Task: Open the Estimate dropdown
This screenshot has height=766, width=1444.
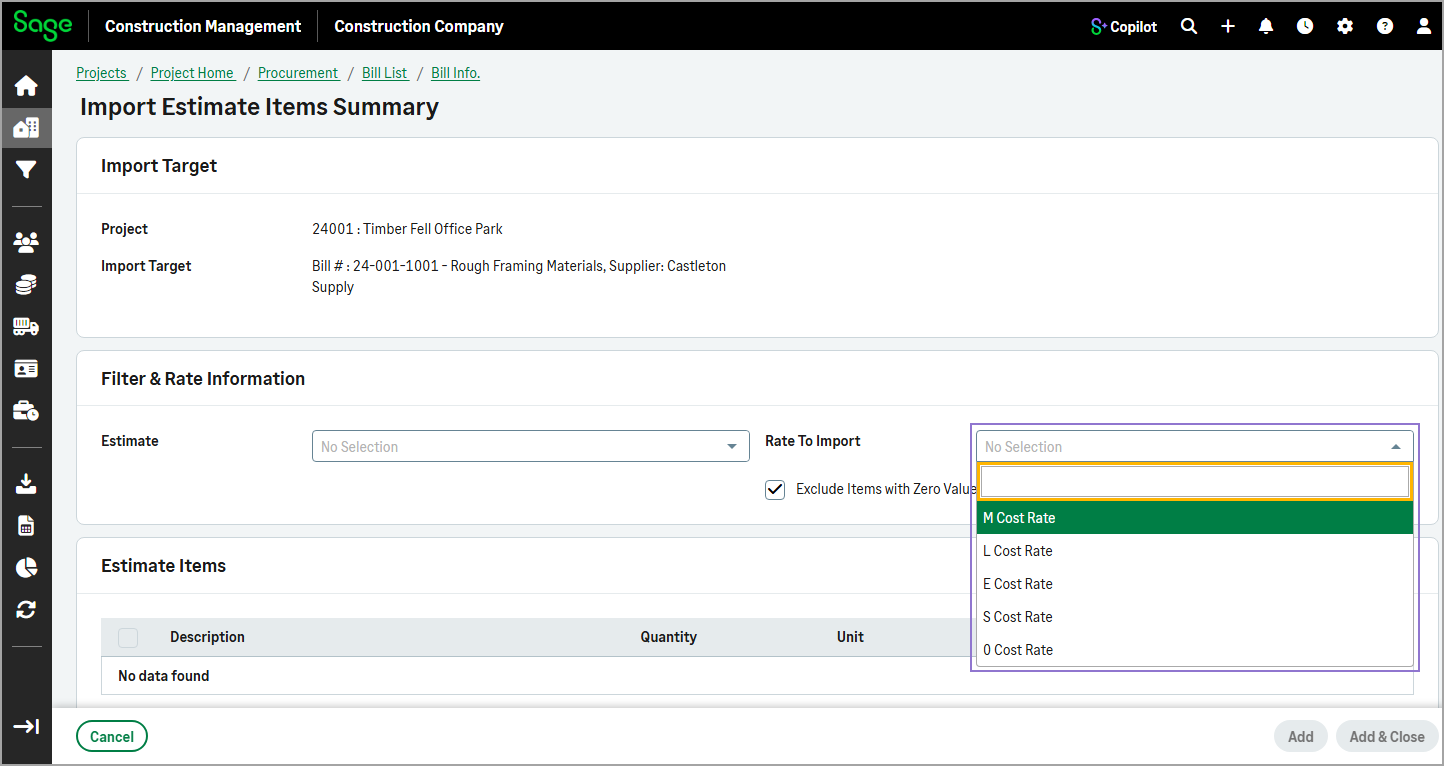Action: coord(530,446)
